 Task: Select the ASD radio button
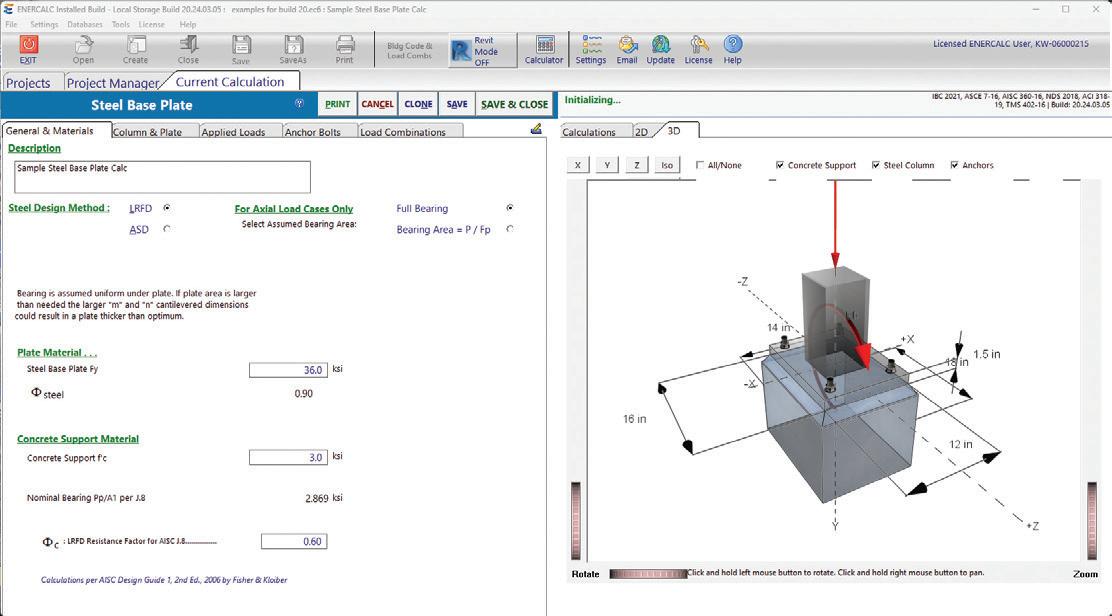(167, 229)
